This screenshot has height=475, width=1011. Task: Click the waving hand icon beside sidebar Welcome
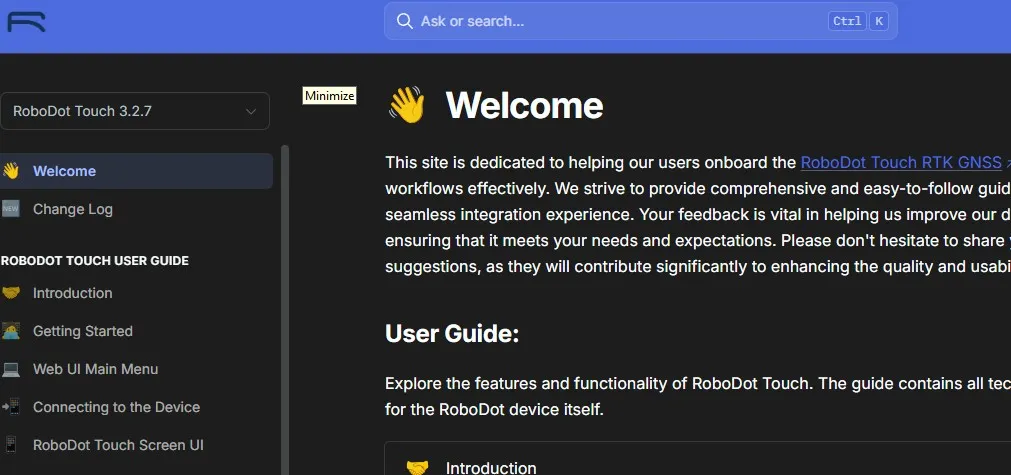point(10,171)
